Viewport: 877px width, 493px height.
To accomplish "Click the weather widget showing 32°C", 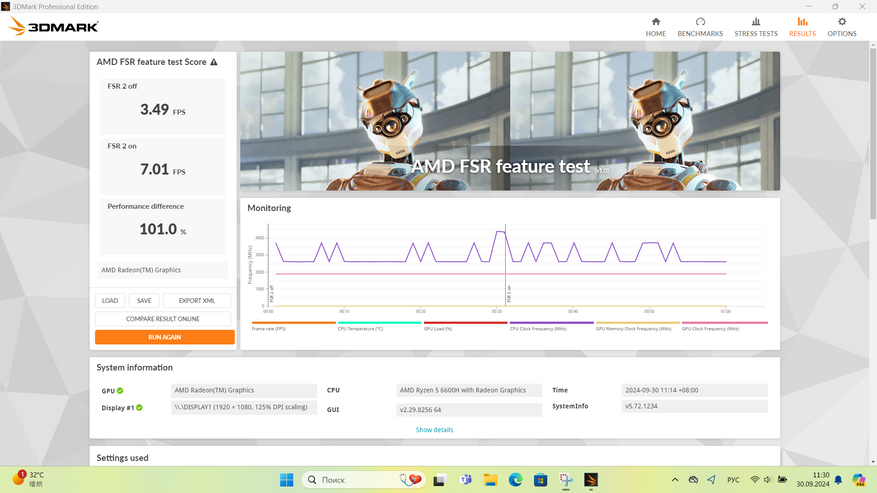I will [x=29, y=479].
